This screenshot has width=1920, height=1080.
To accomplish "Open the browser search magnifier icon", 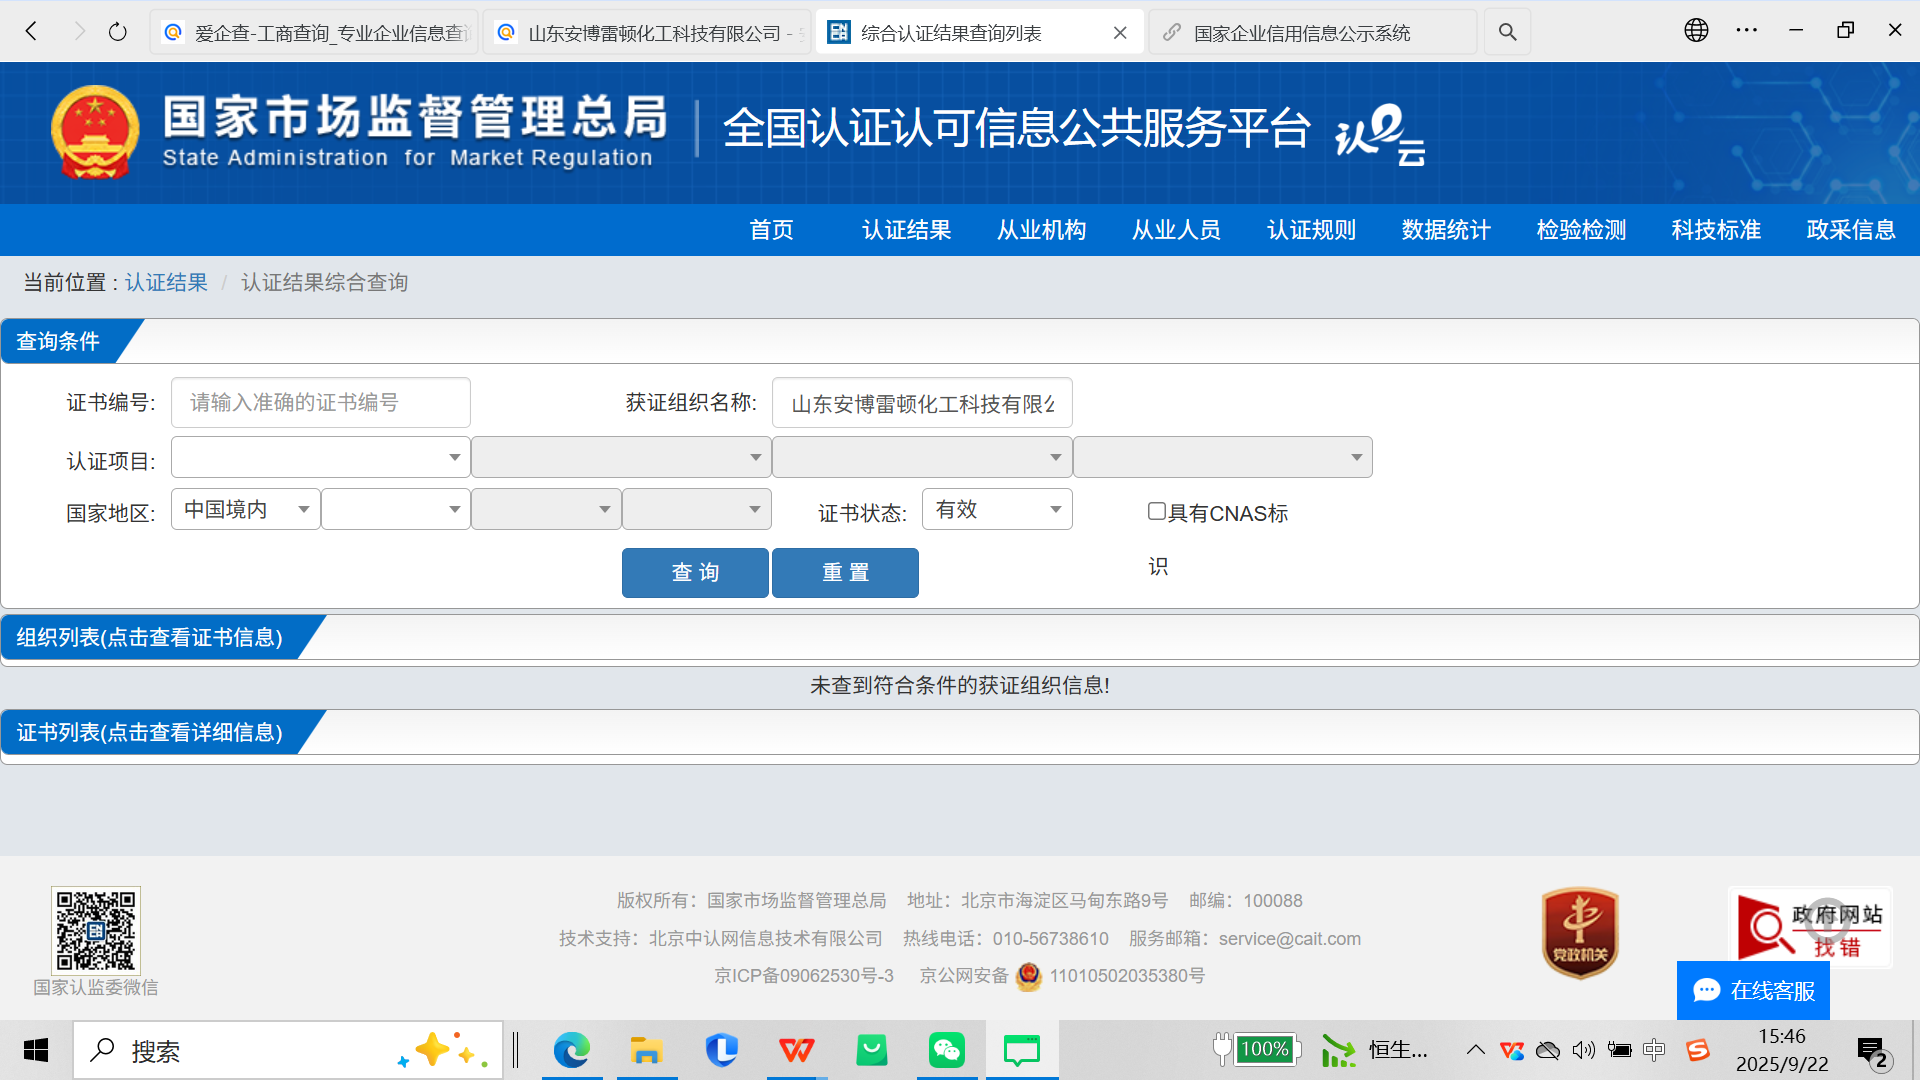I will 1507,32.
